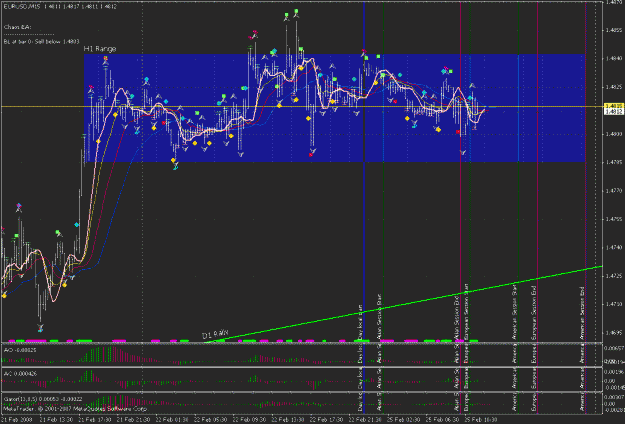
Task: Select time axis label '22 Feb 01:30'
Action: (x=172, y=420)
